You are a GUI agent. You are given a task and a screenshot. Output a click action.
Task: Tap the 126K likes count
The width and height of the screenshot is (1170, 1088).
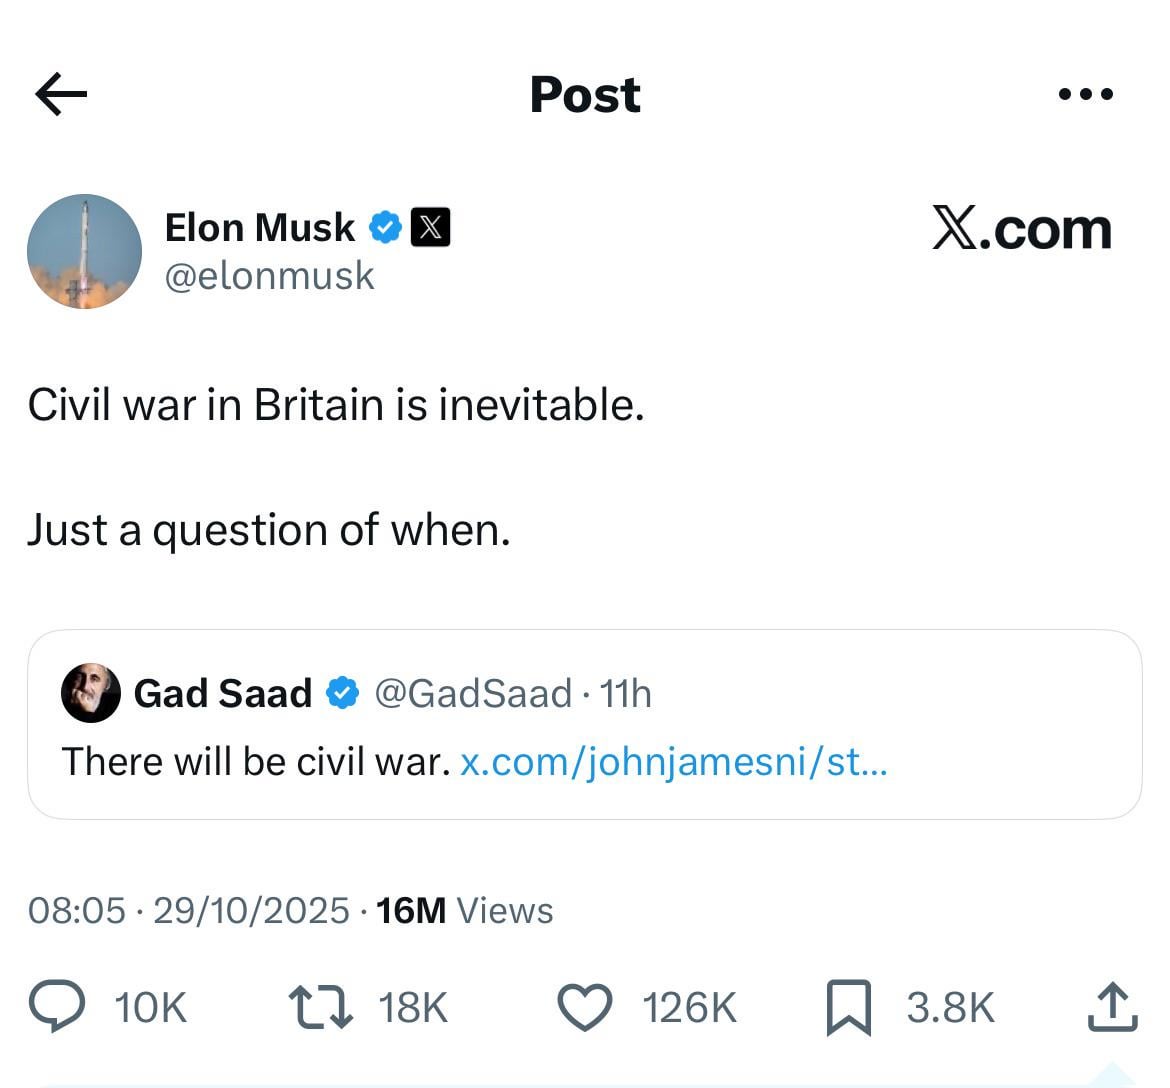pyautogui.click(x=689, y=1007)
